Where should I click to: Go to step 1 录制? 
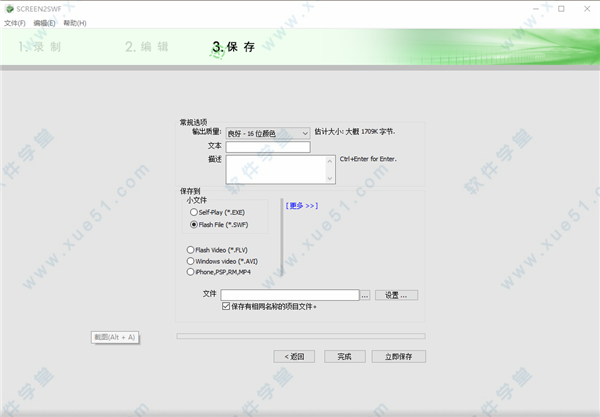[40, 47]
